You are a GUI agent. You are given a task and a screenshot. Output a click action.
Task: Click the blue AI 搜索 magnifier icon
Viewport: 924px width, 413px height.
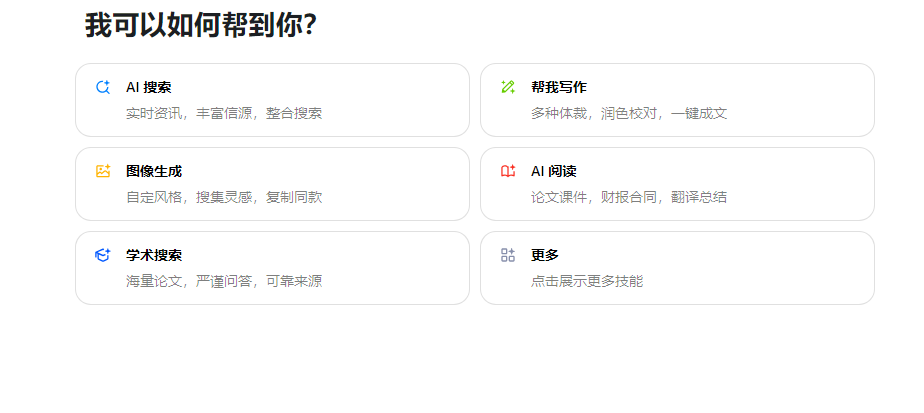coord(103,87)
